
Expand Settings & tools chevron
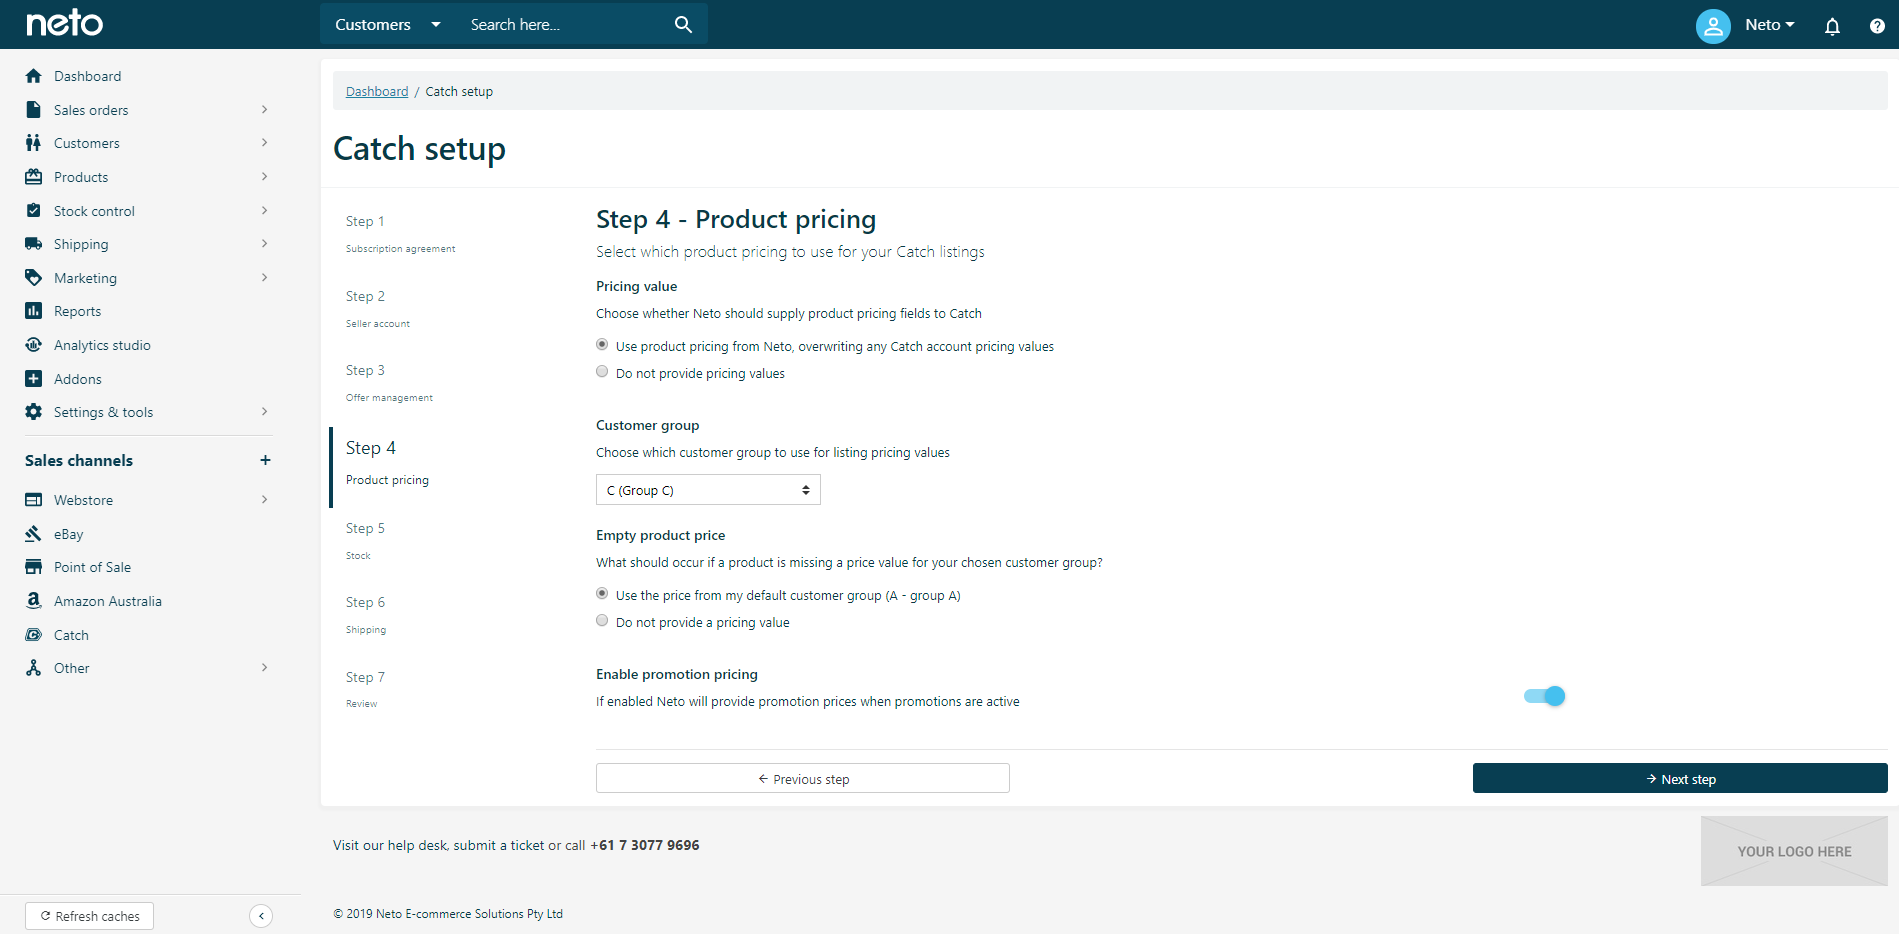(x=264, y=412)
